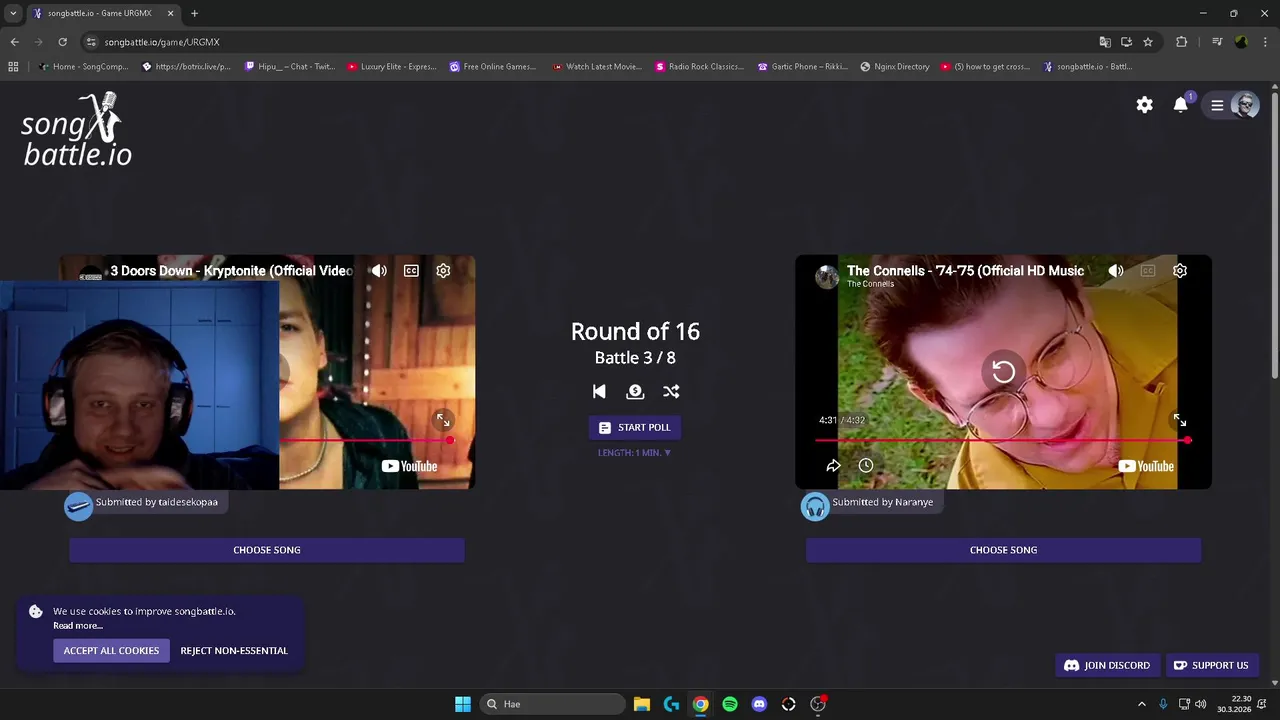
Task: Open media controls in Chrome toolbar
Action: click(1217, 42)
